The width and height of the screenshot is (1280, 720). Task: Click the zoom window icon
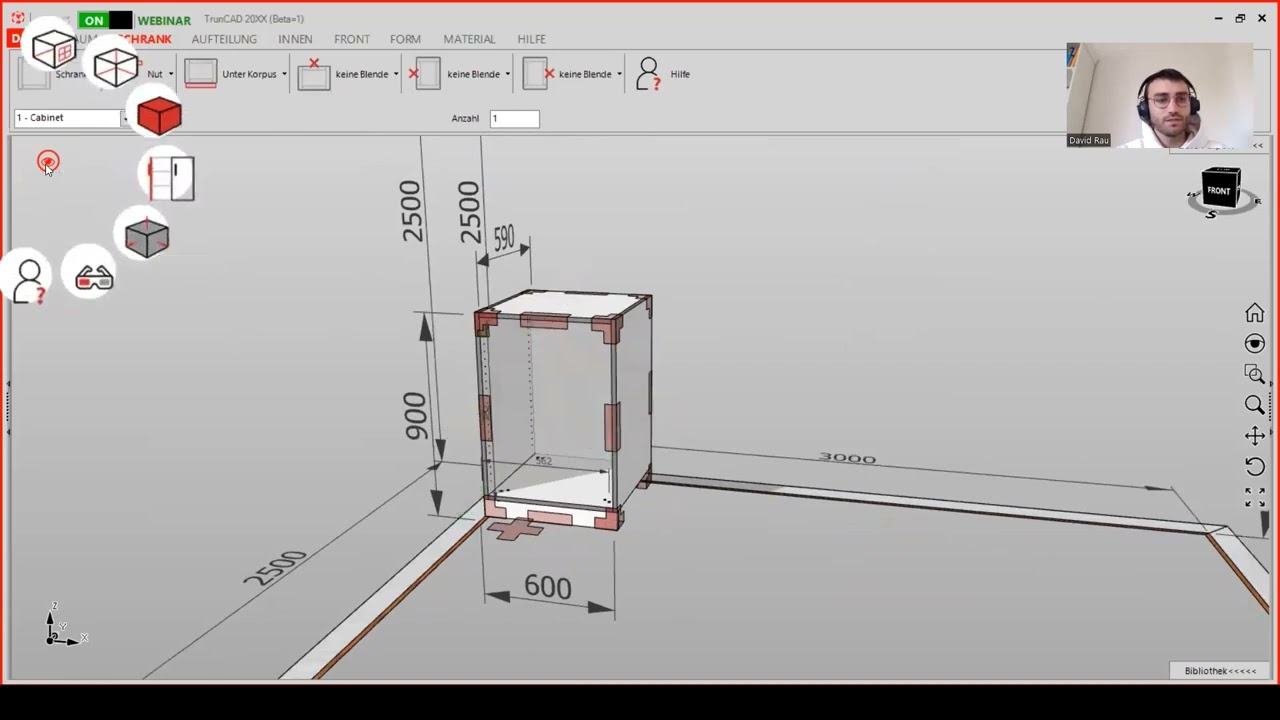pos(1254,374)
